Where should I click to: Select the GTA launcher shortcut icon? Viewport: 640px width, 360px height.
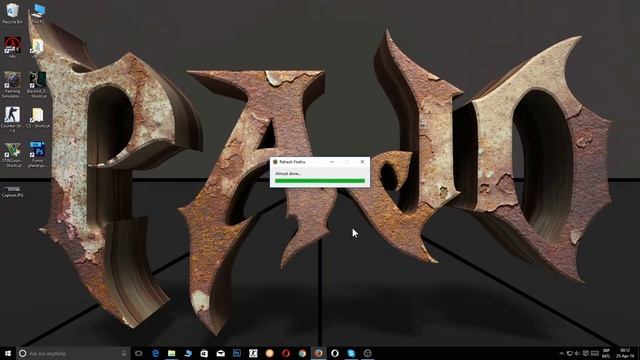[12, 155]
